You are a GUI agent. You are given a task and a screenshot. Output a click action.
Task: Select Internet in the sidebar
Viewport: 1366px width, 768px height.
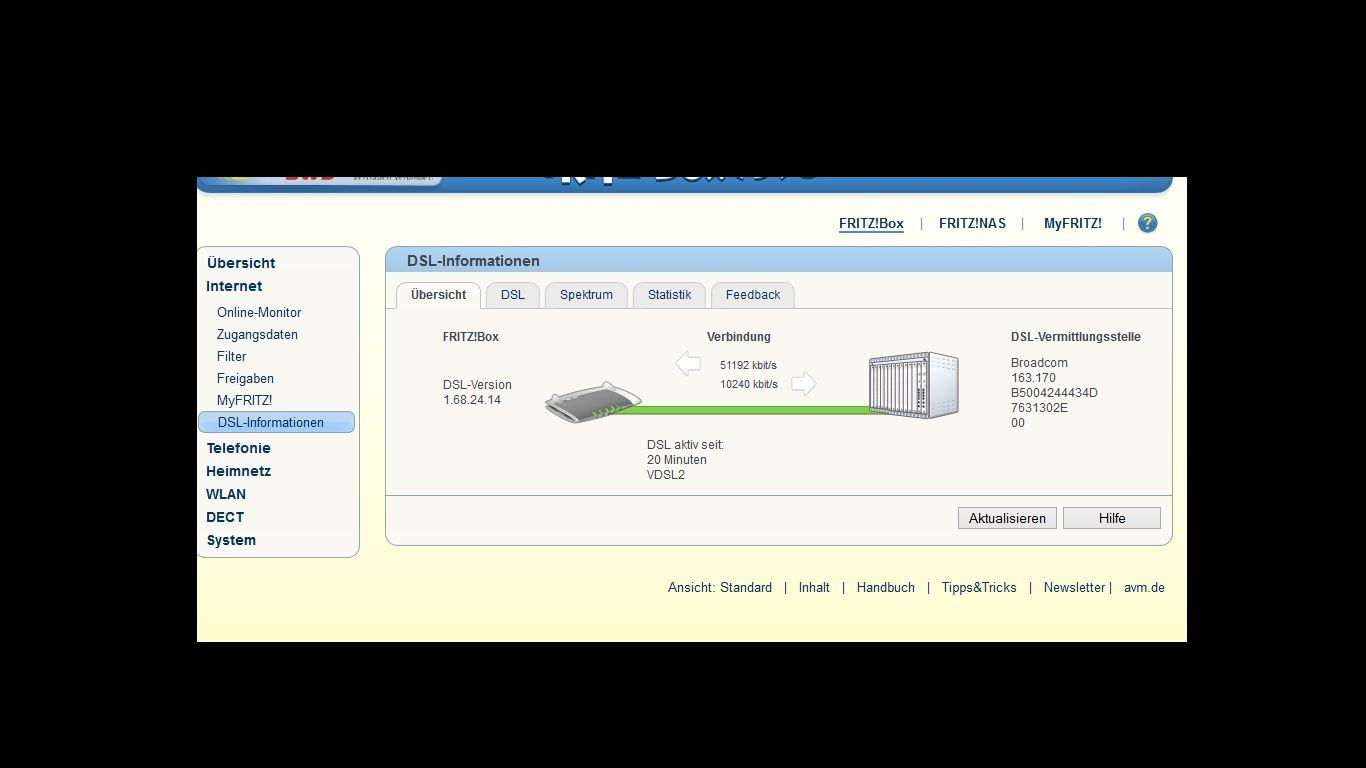point(234,286)
